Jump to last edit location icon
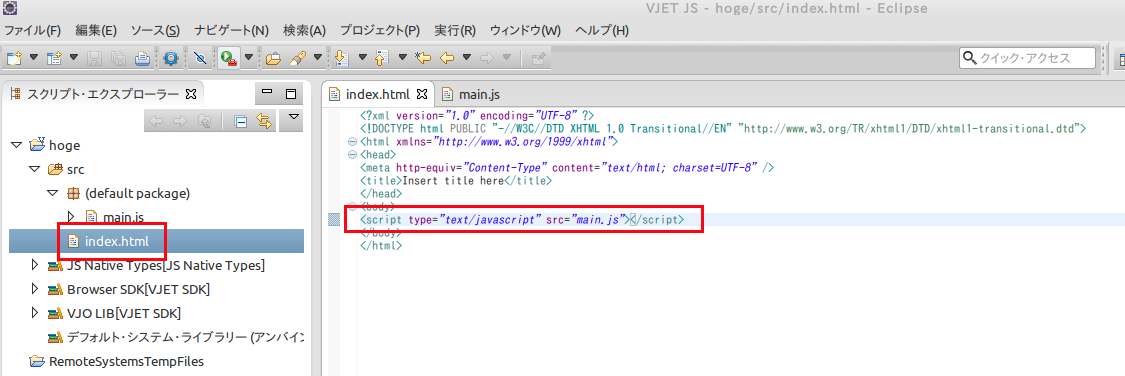 pyautogui.click(x=423, y=58)
